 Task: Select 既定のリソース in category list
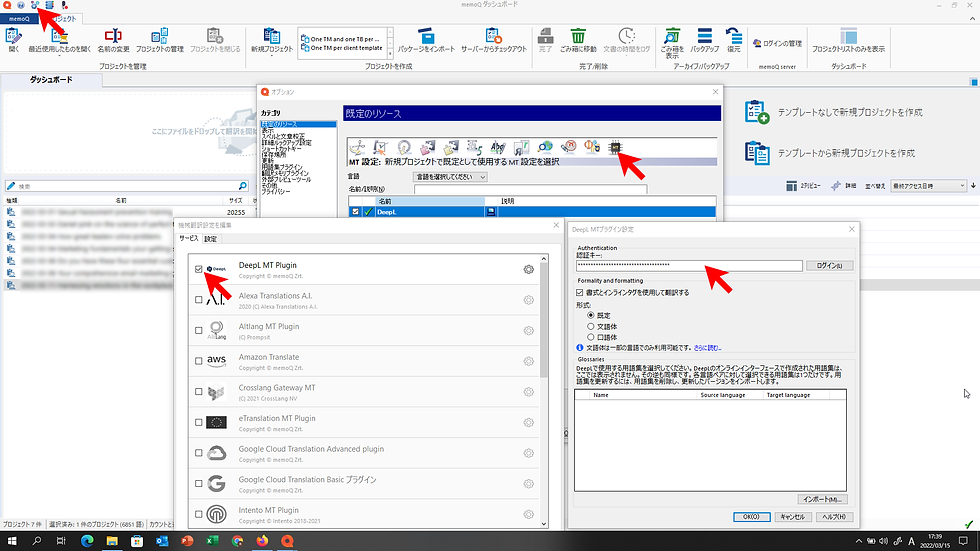click(298, 124)
